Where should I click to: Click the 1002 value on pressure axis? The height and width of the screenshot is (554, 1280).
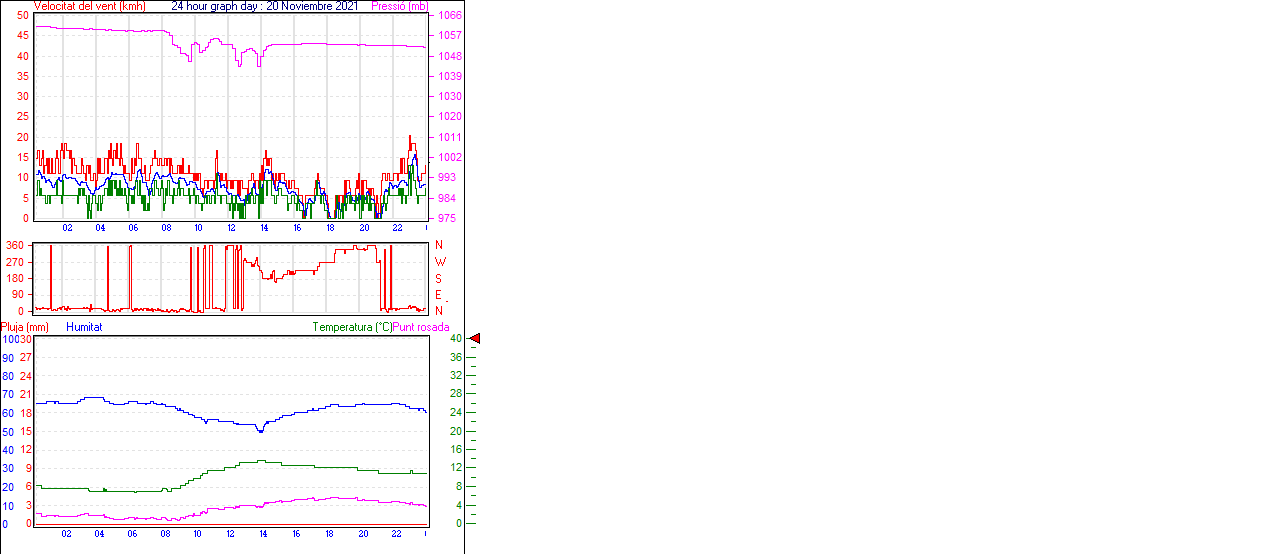tap(449, 157)
